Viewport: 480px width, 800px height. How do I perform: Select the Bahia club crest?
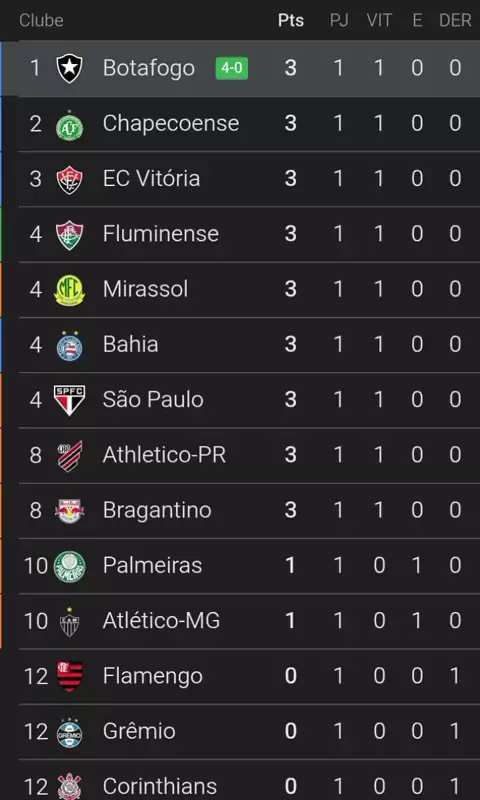(69, 345)
